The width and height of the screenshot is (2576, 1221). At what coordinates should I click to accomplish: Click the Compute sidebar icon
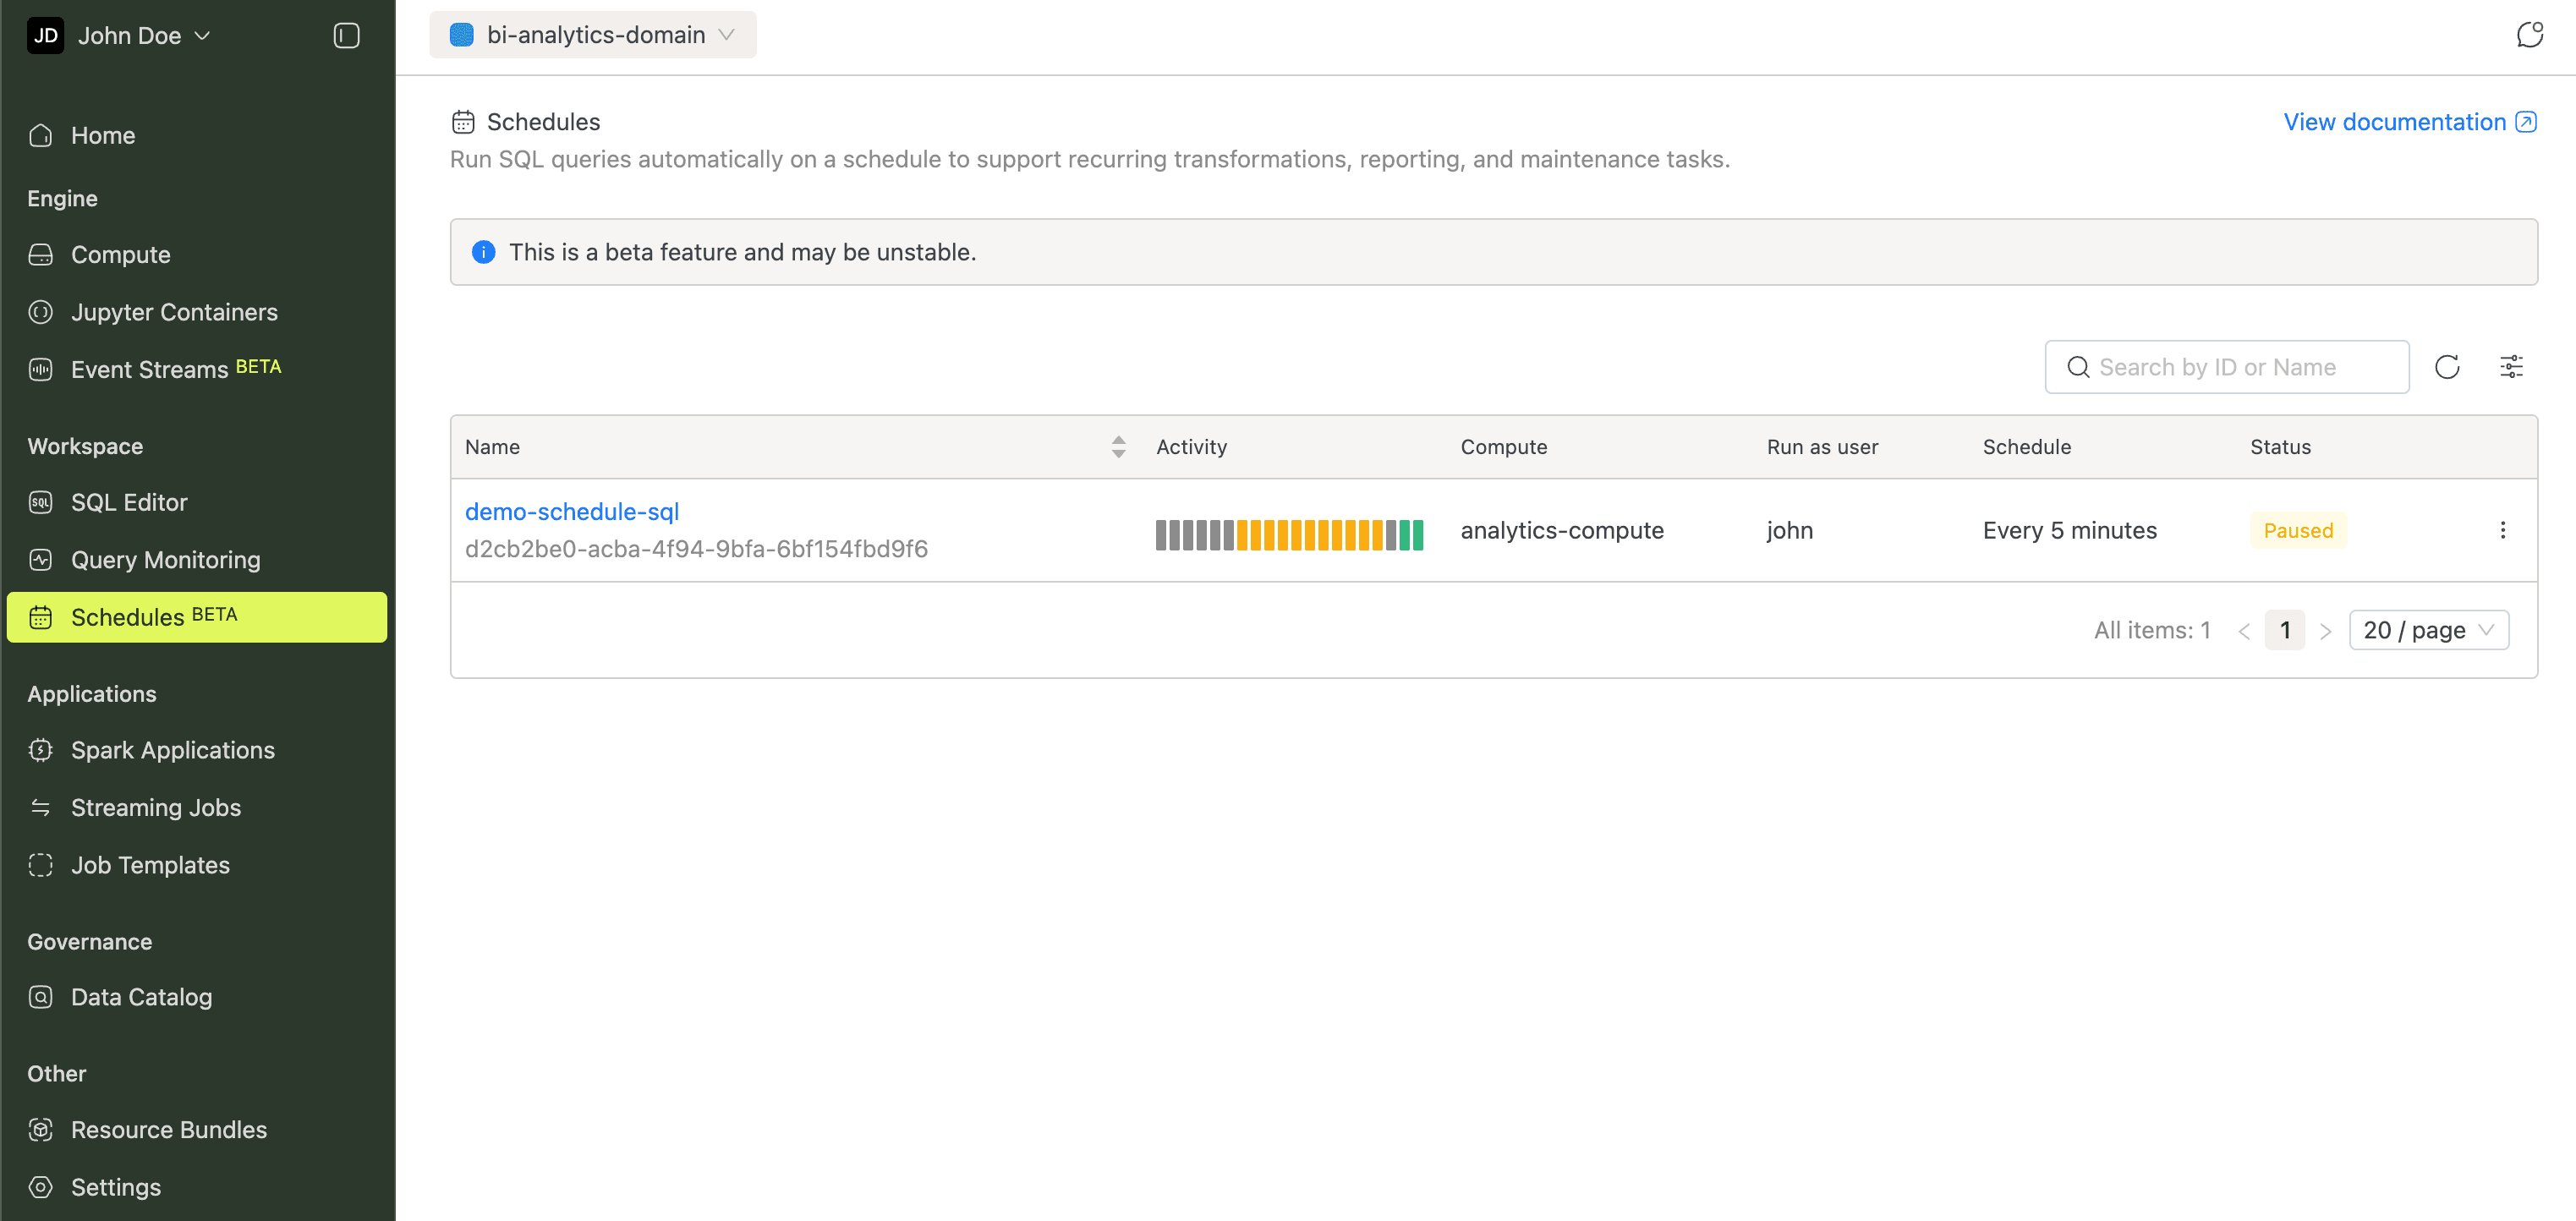(41, 255)
